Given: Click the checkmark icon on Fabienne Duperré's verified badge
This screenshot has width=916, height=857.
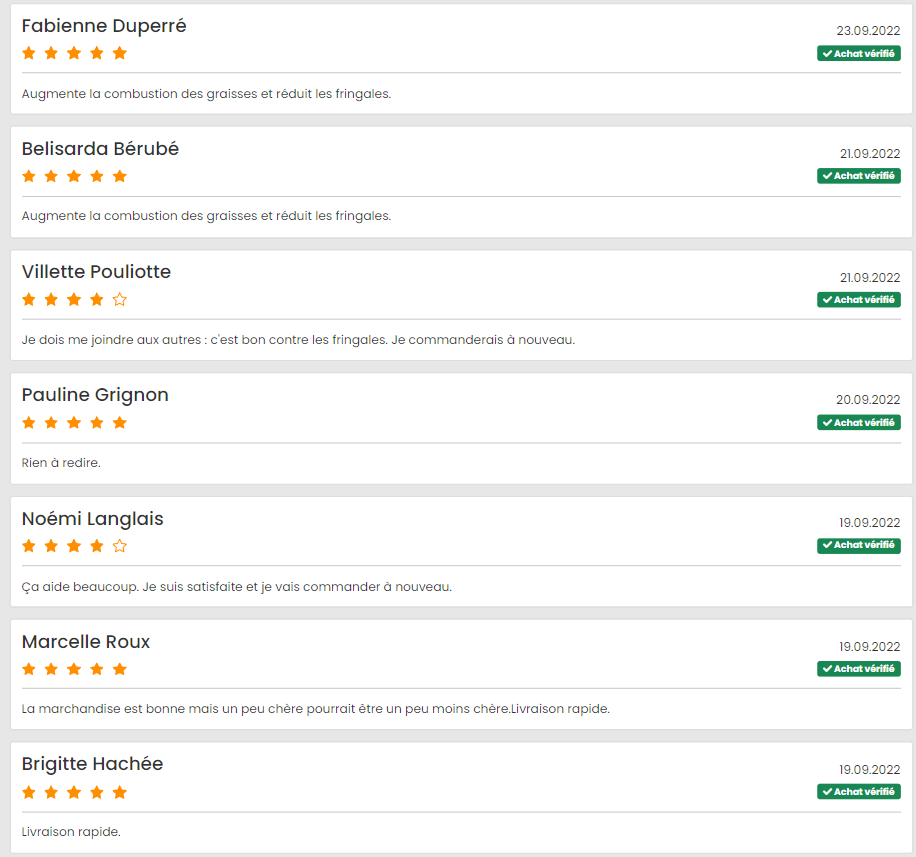Looking at the screenshot, I should pyautogui.click(x=826, y=53).
